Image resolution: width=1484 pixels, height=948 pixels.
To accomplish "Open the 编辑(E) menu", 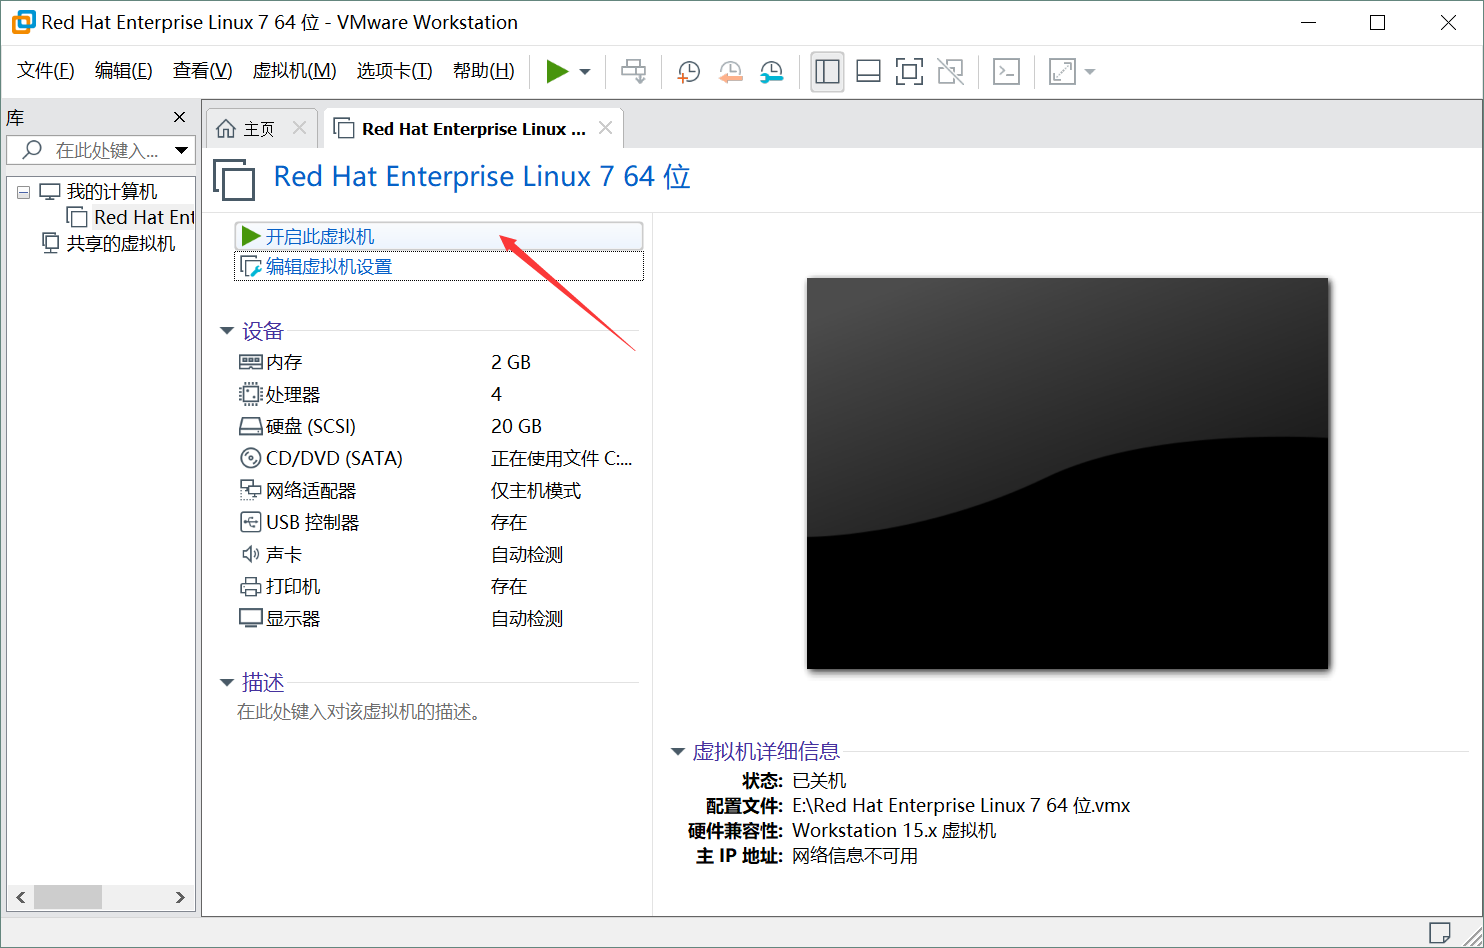I will pos(124,71).
